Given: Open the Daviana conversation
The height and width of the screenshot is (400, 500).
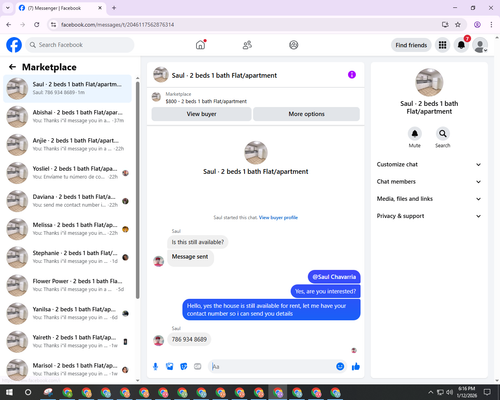Looking at the screenshot, I should point(68,201).
